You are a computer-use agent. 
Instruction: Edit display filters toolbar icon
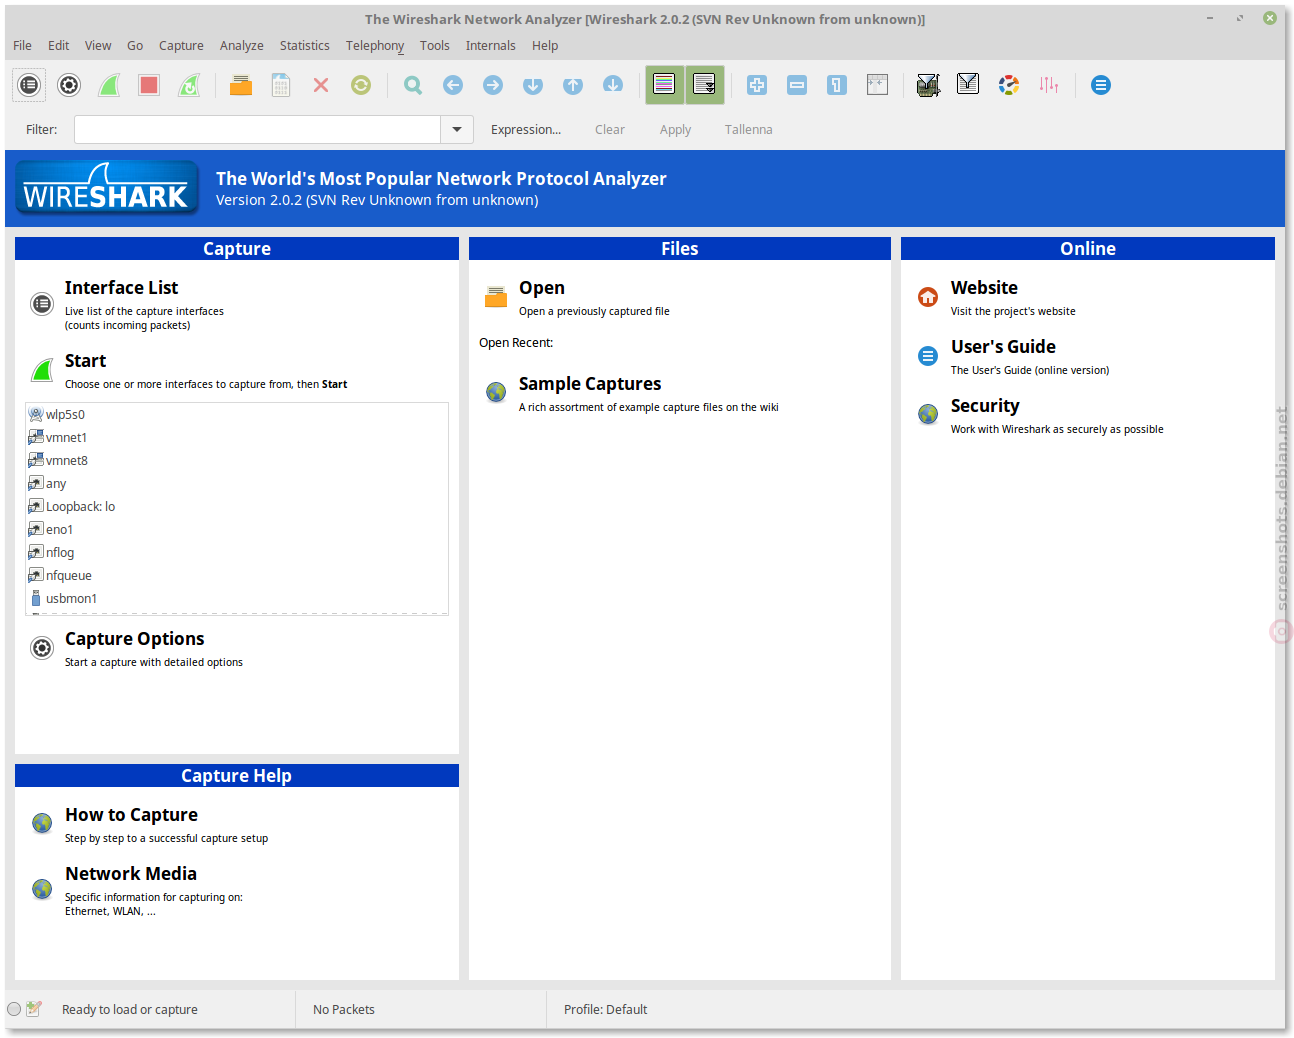tap(968, 85)
